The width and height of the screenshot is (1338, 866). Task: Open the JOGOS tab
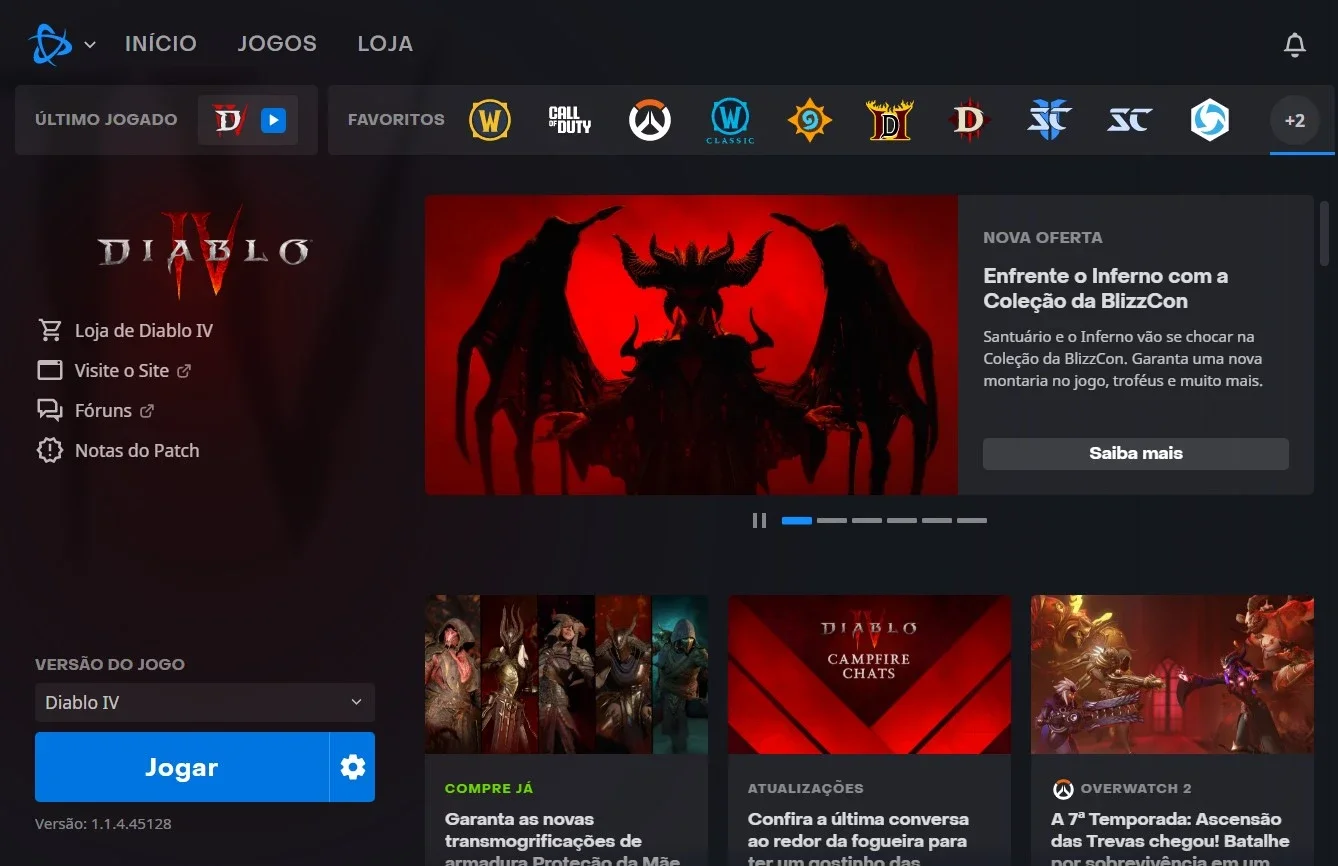pyautogui.click(x=277, y=44)
